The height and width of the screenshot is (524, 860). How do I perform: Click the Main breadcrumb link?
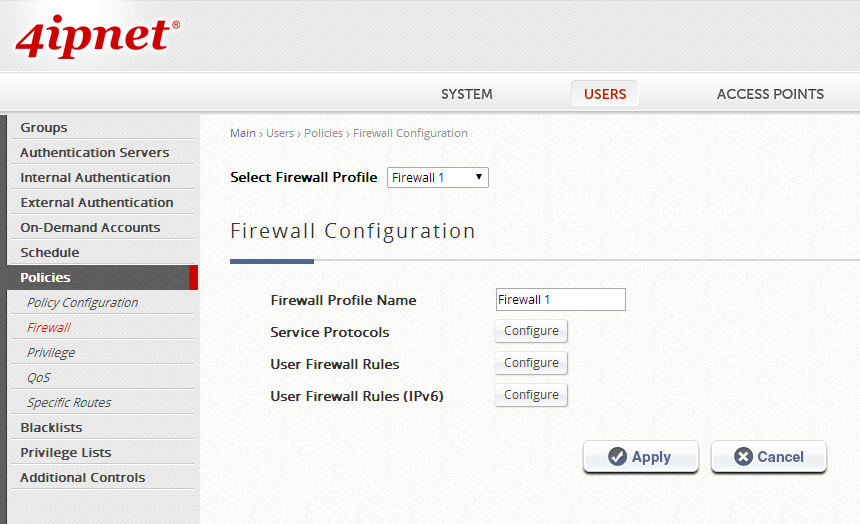(242, 133)
